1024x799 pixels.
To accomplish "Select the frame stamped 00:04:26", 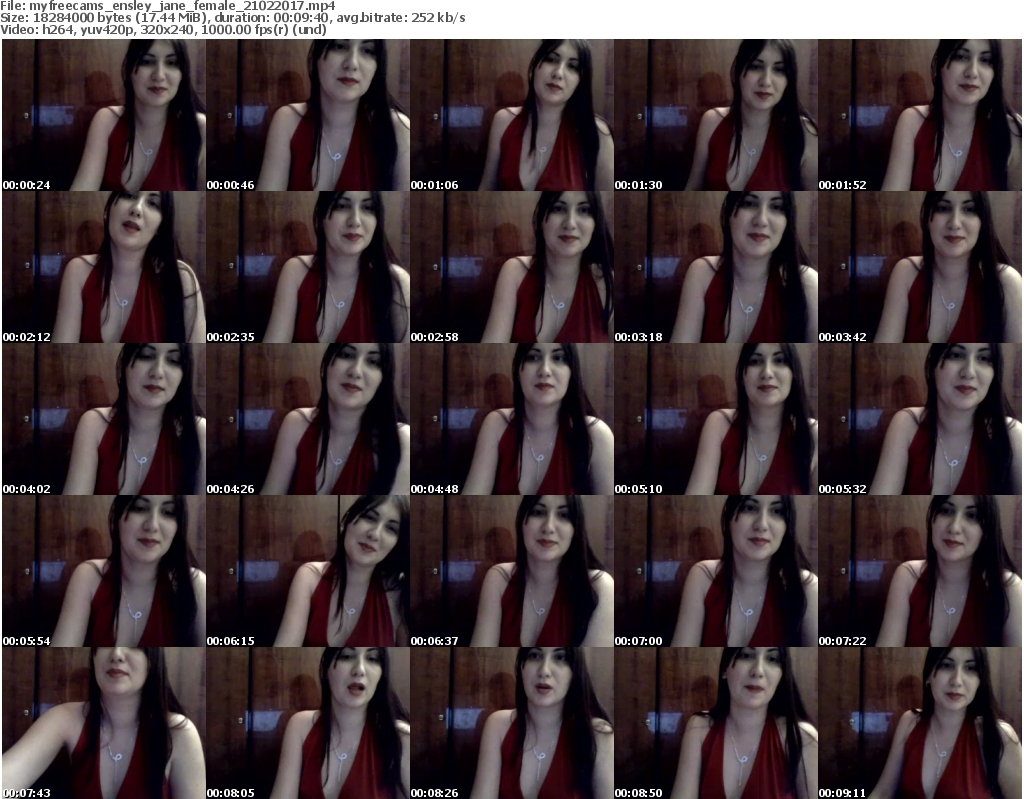I will [x=308, y=419].
